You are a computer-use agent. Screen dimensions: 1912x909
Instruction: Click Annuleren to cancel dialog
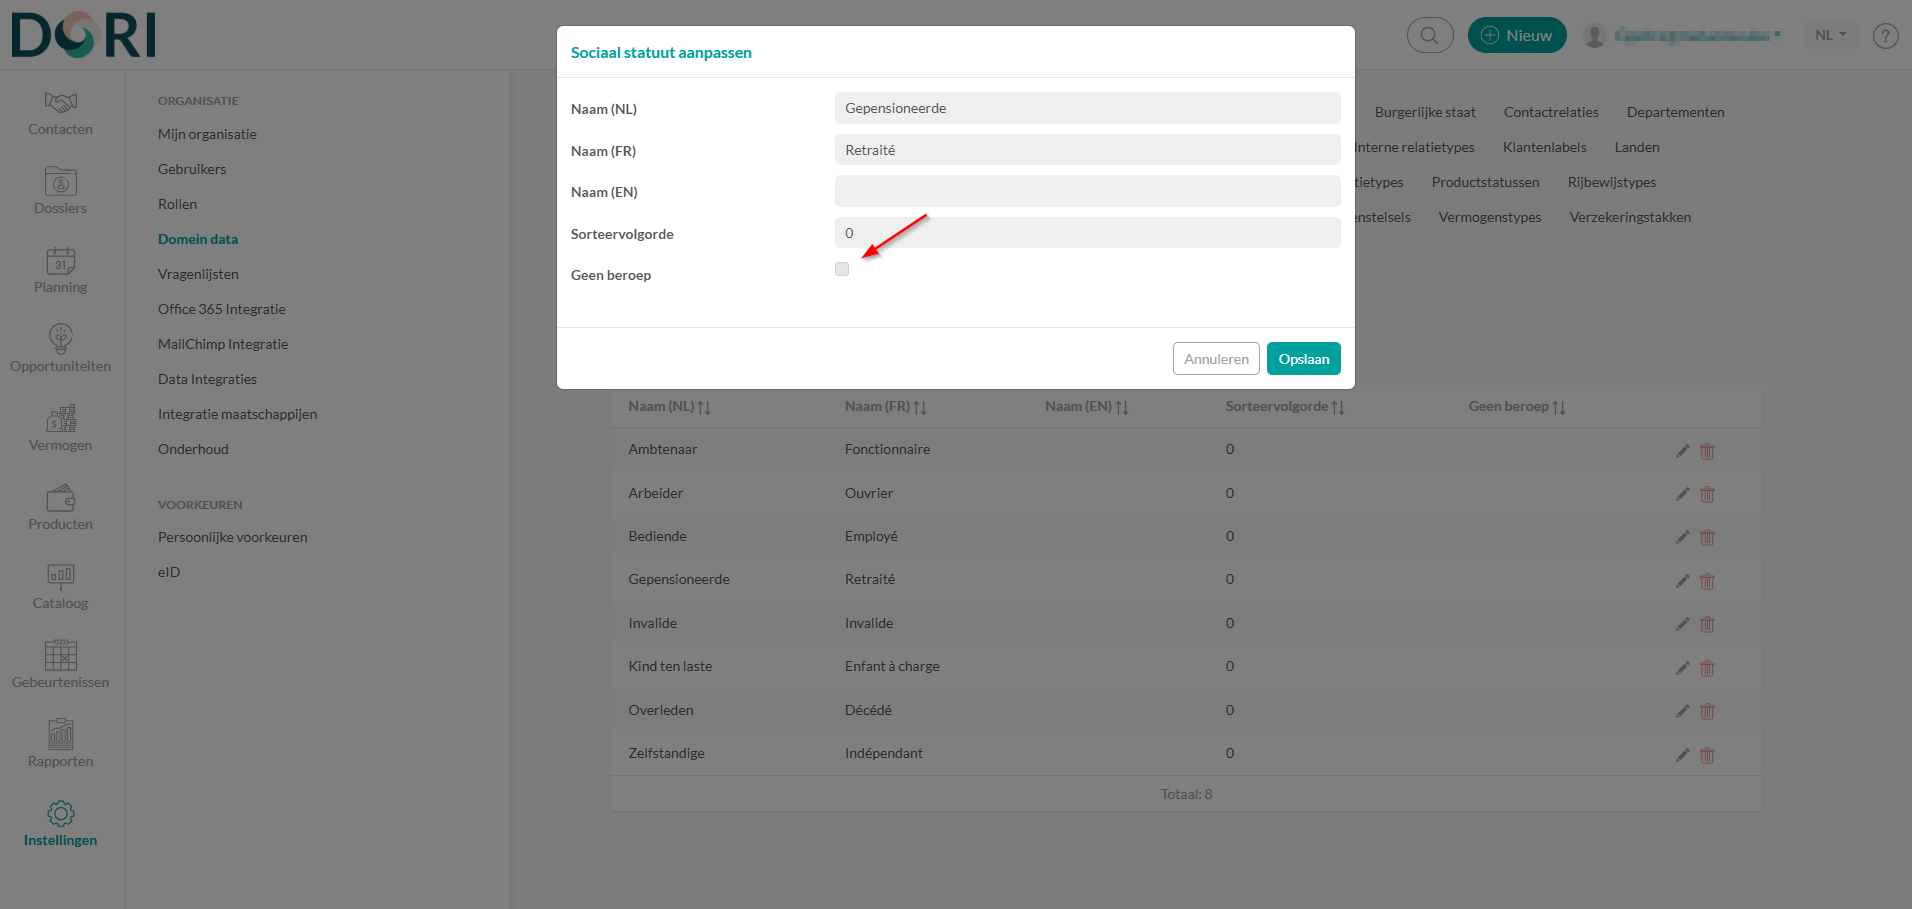pos(1215,359)
